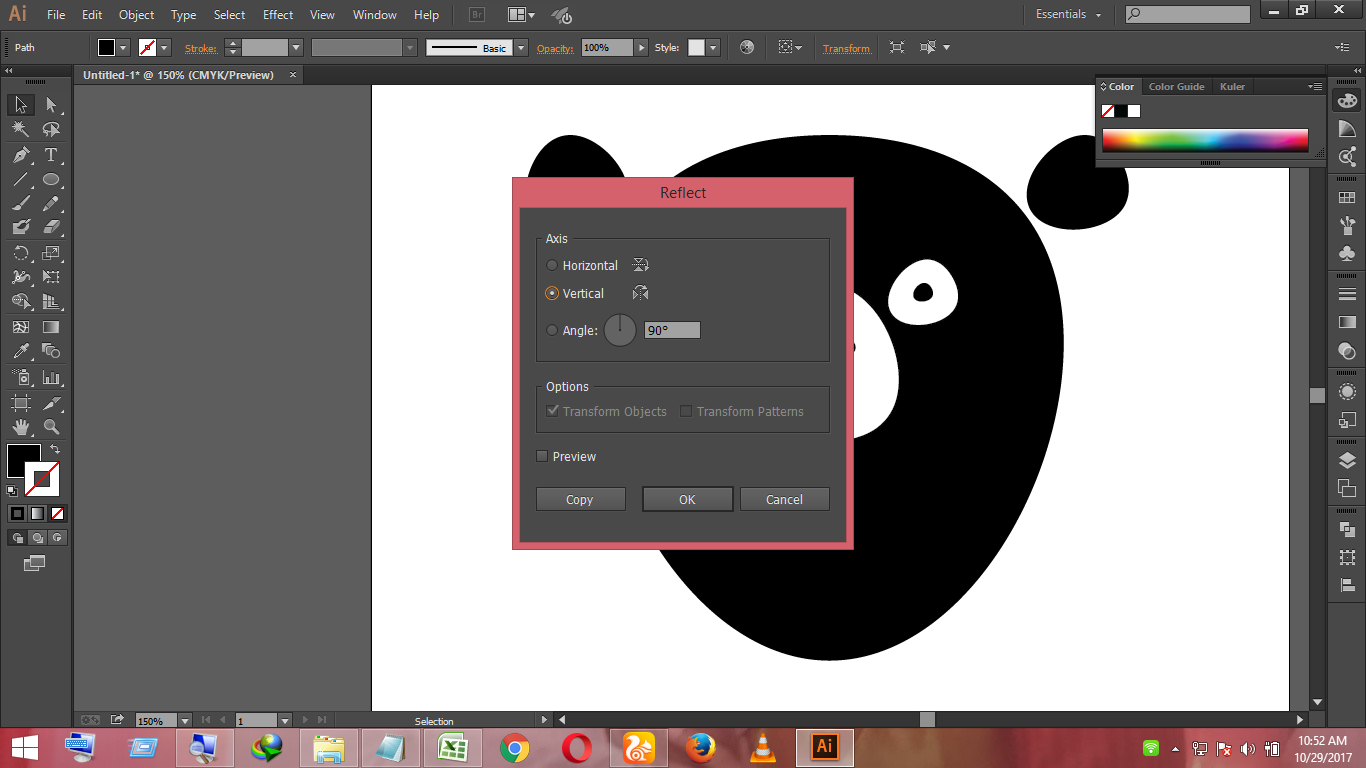Click the Transform link in control bar
1366x768 pixels.
pyautogui.click(x=846, y=48)
